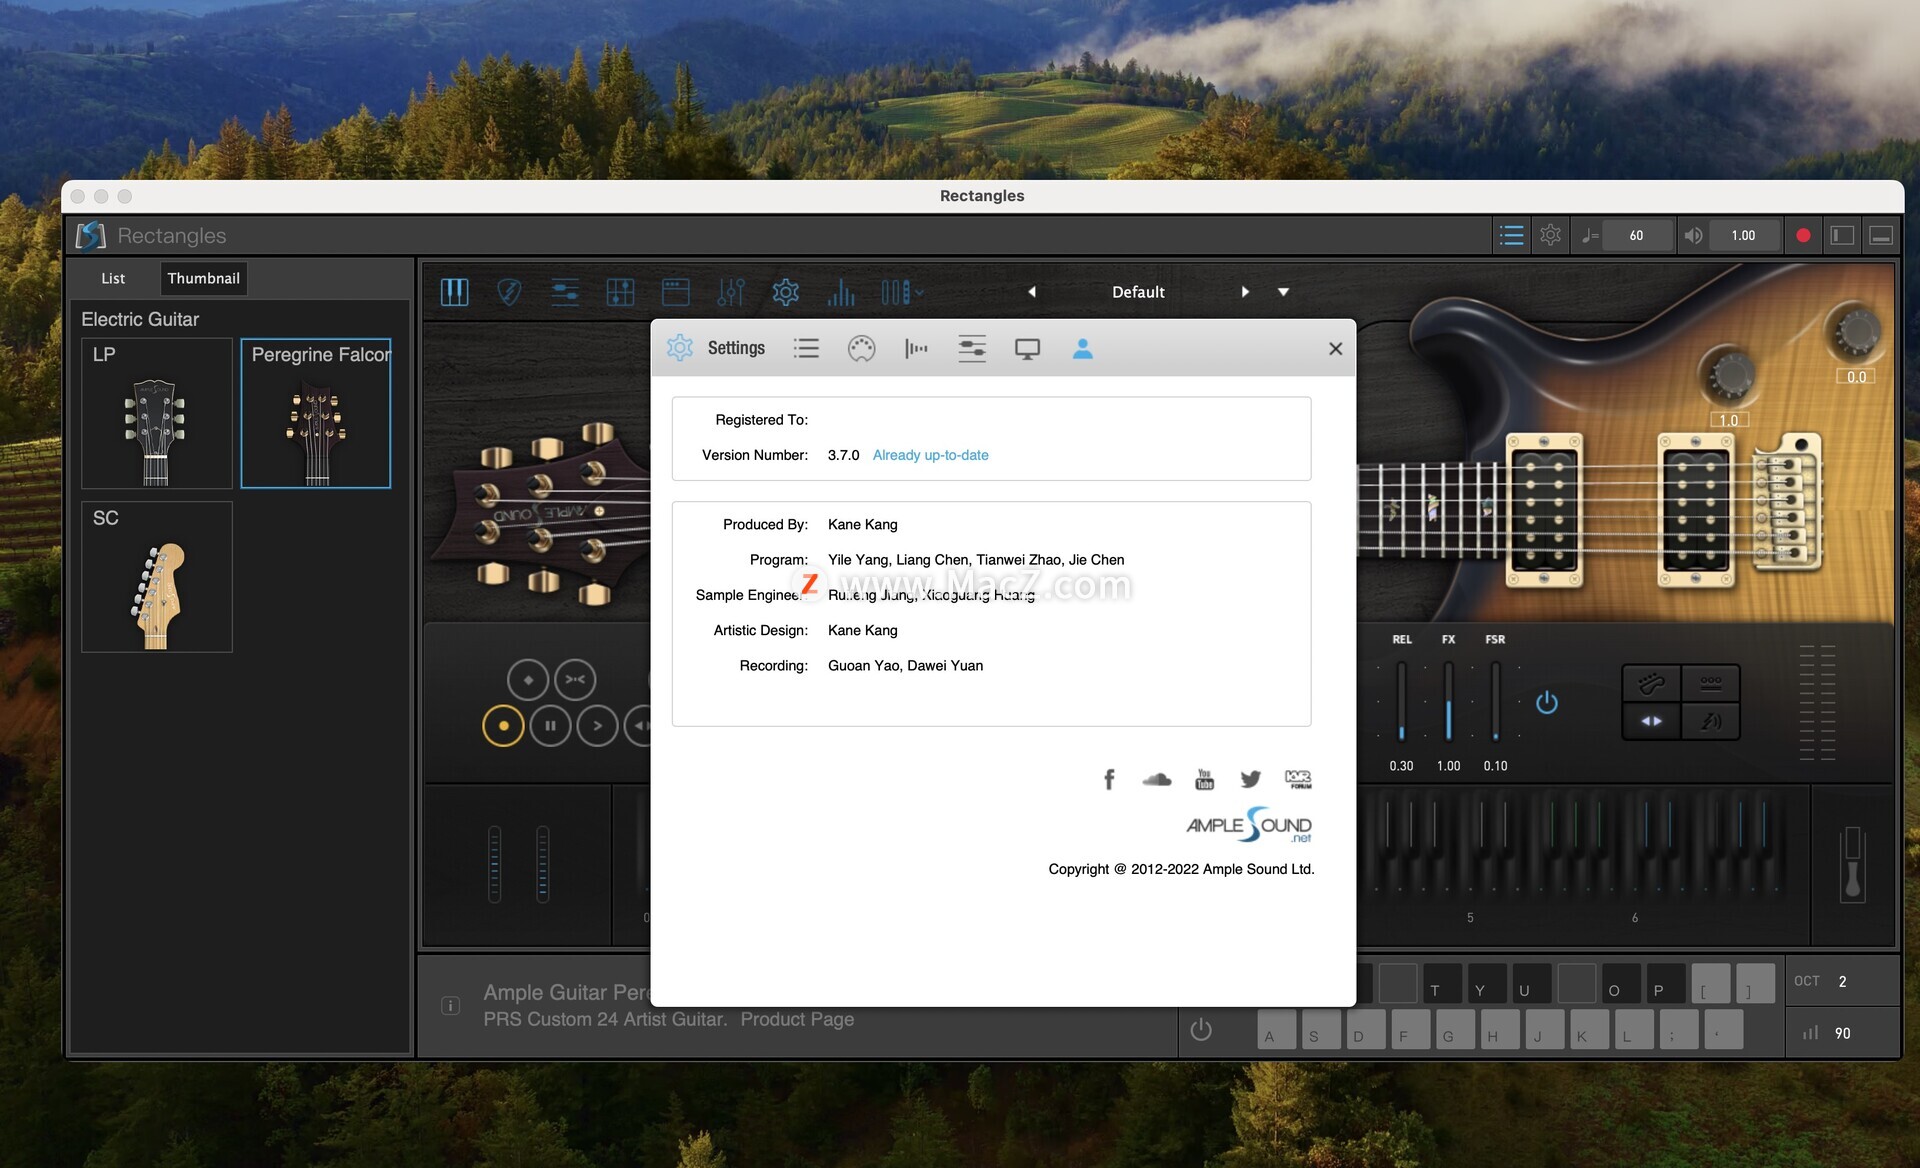Open the Product Page link
The image size is (1920, 1168).
point(797,1019)
